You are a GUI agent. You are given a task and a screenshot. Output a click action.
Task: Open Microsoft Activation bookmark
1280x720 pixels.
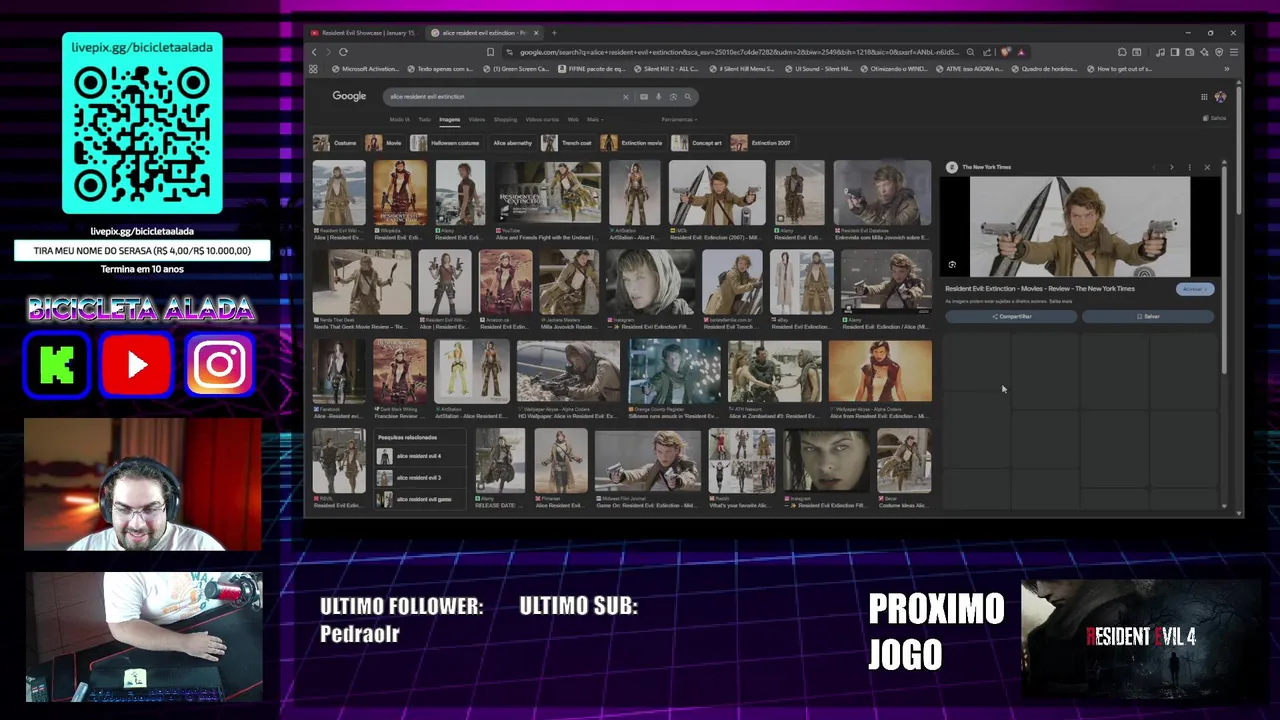364,69
